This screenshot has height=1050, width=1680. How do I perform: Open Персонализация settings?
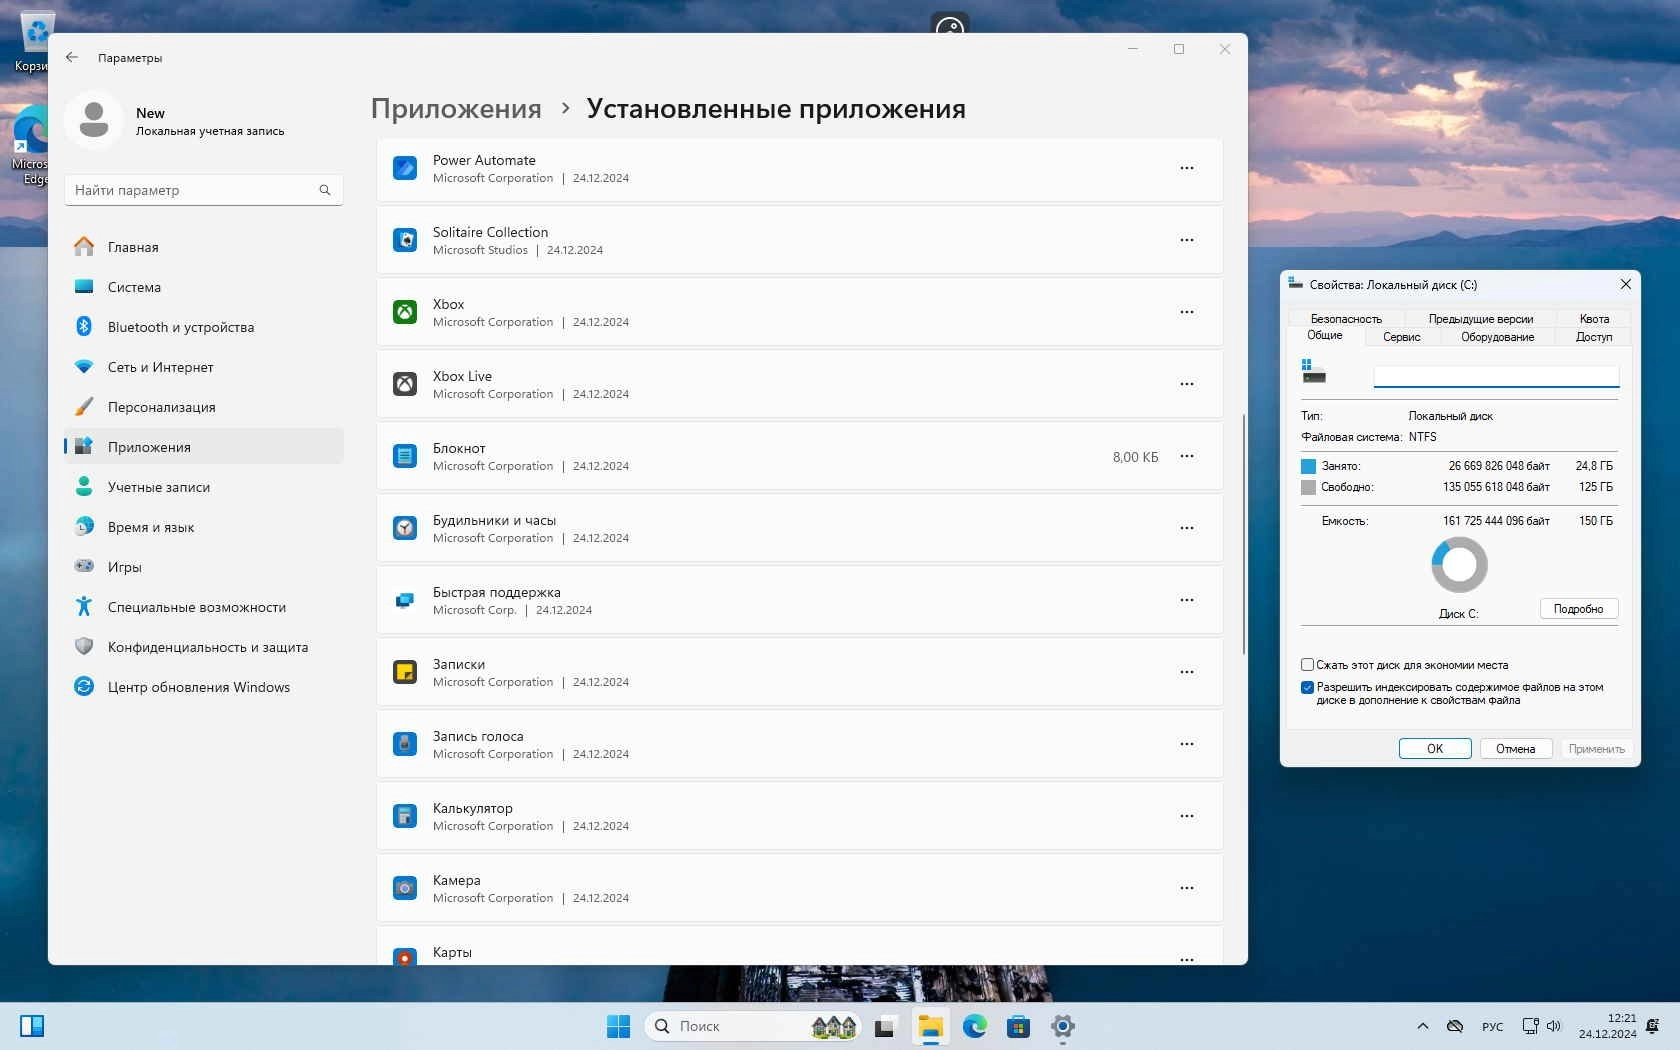tap(204, 407)
